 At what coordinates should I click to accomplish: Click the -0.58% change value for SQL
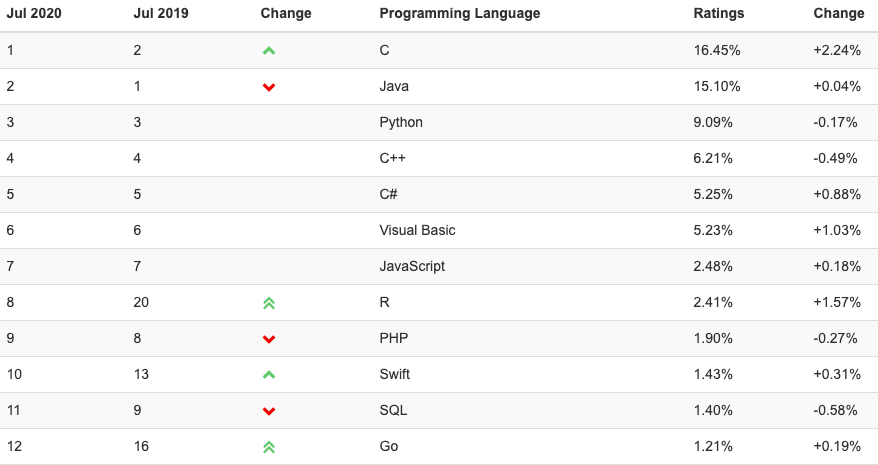[835, 410]
